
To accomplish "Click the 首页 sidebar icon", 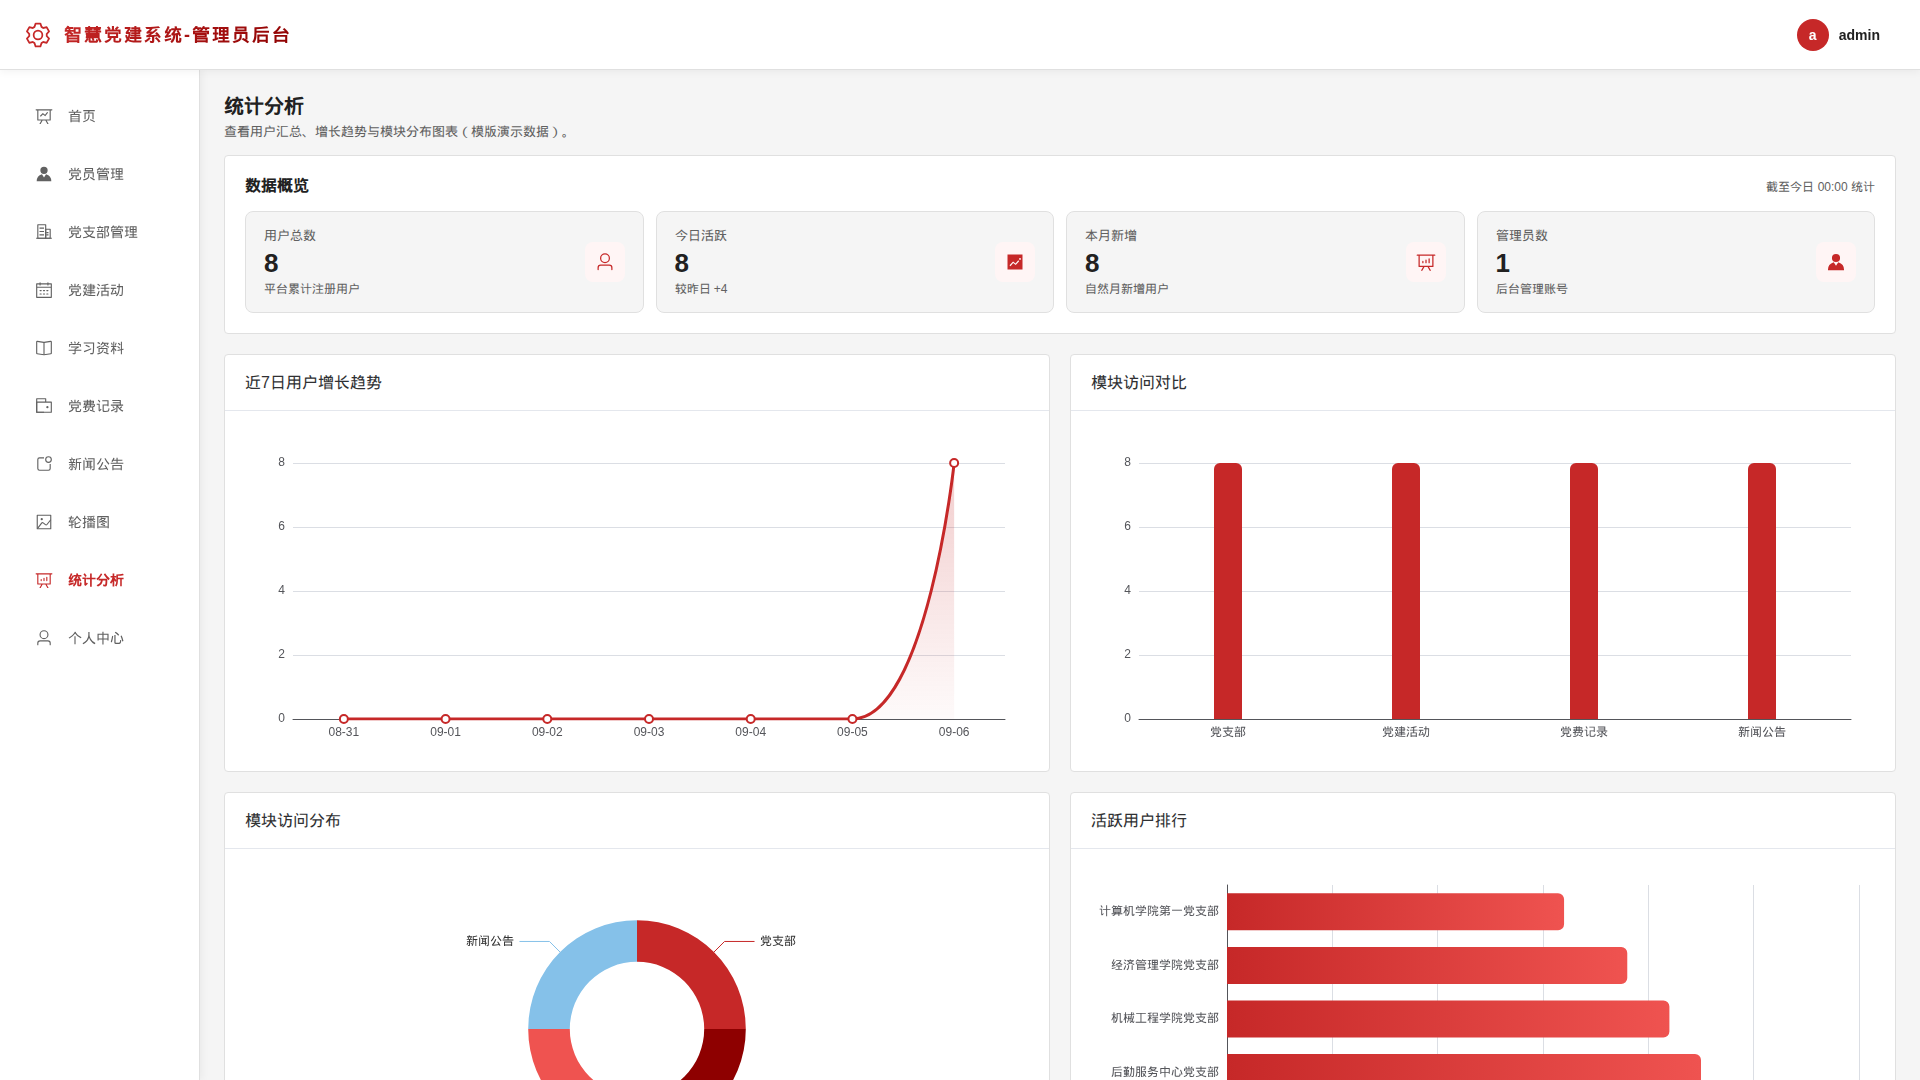I will pyautogui.click(x=44, y=116).
